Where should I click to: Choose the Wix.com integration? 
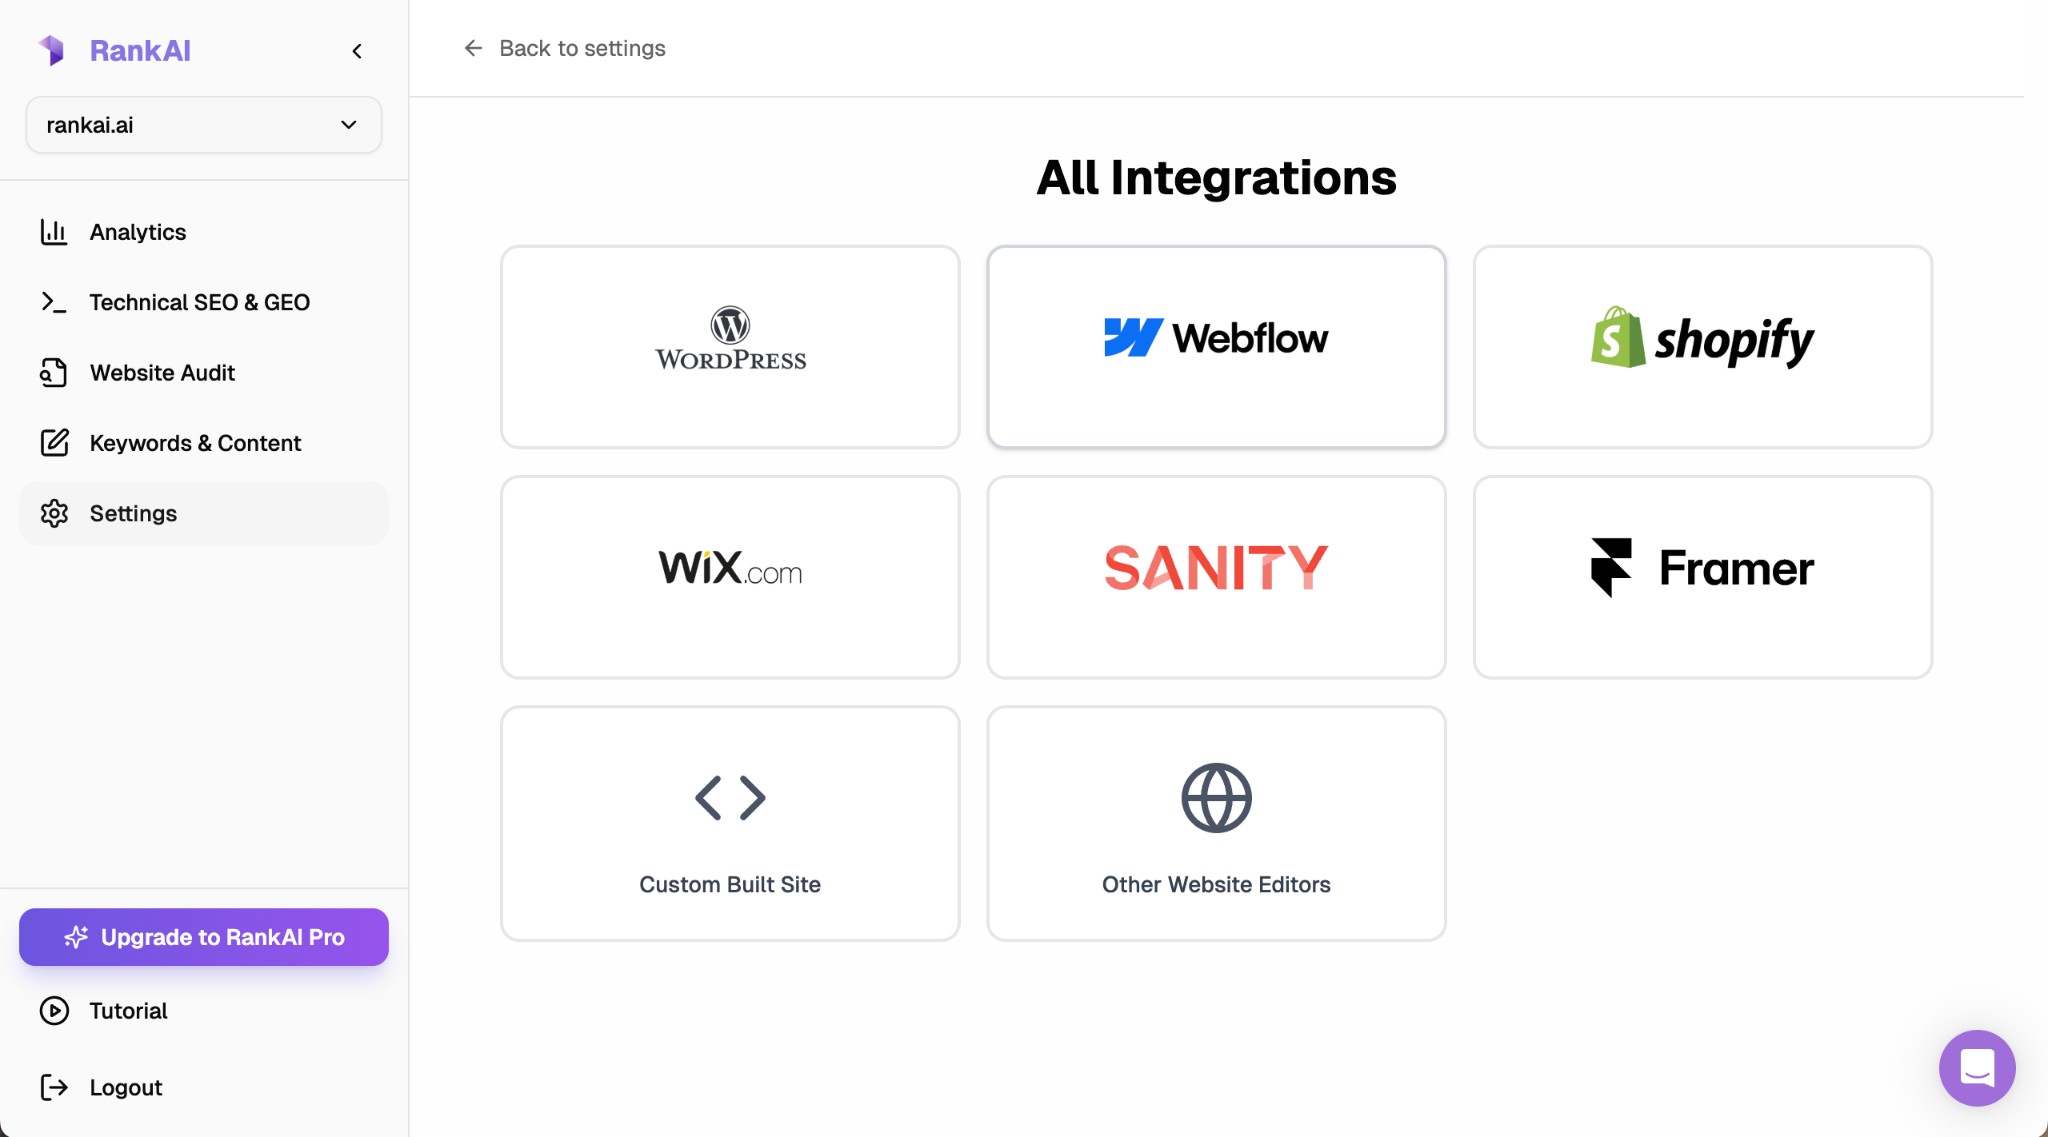(729, 577)
